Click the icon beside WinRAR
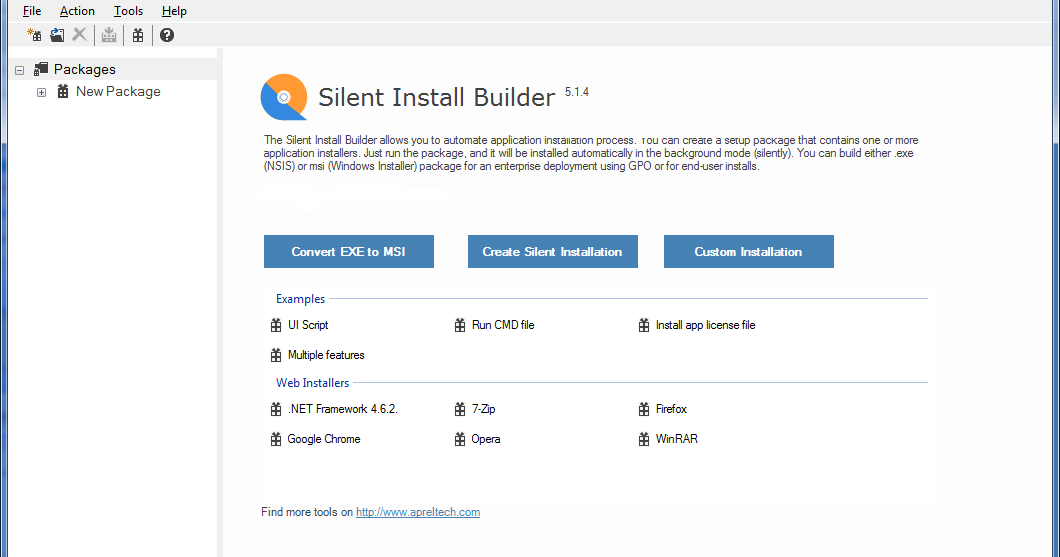 [x=644, y=439]
